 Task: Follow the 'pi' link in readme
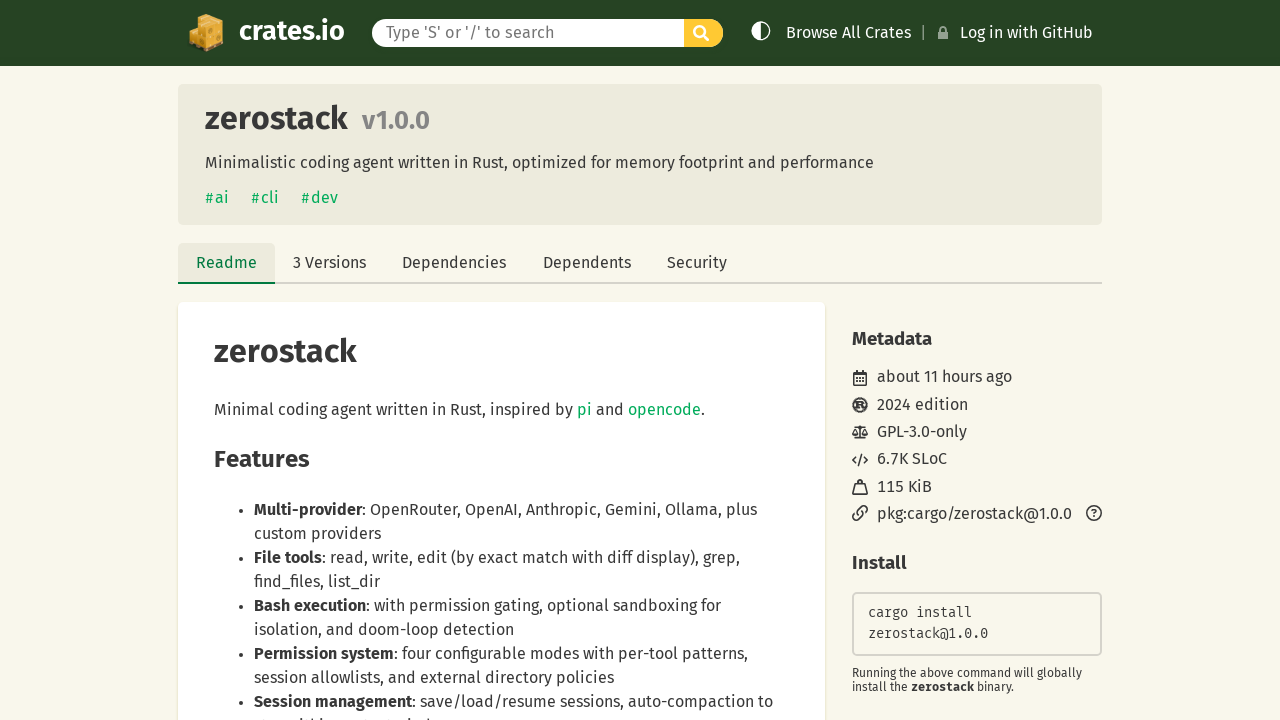pos(584,410)
